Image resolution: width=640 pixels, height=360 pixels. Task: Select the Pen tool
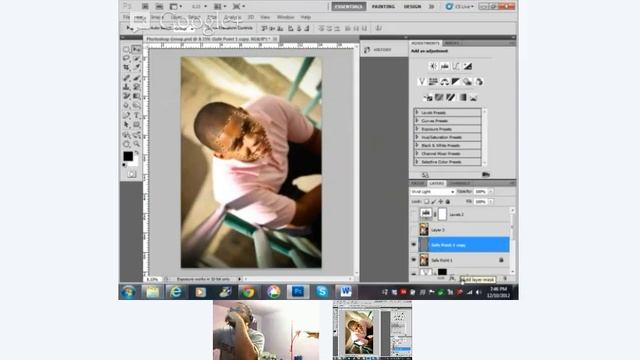coord(127,116)
